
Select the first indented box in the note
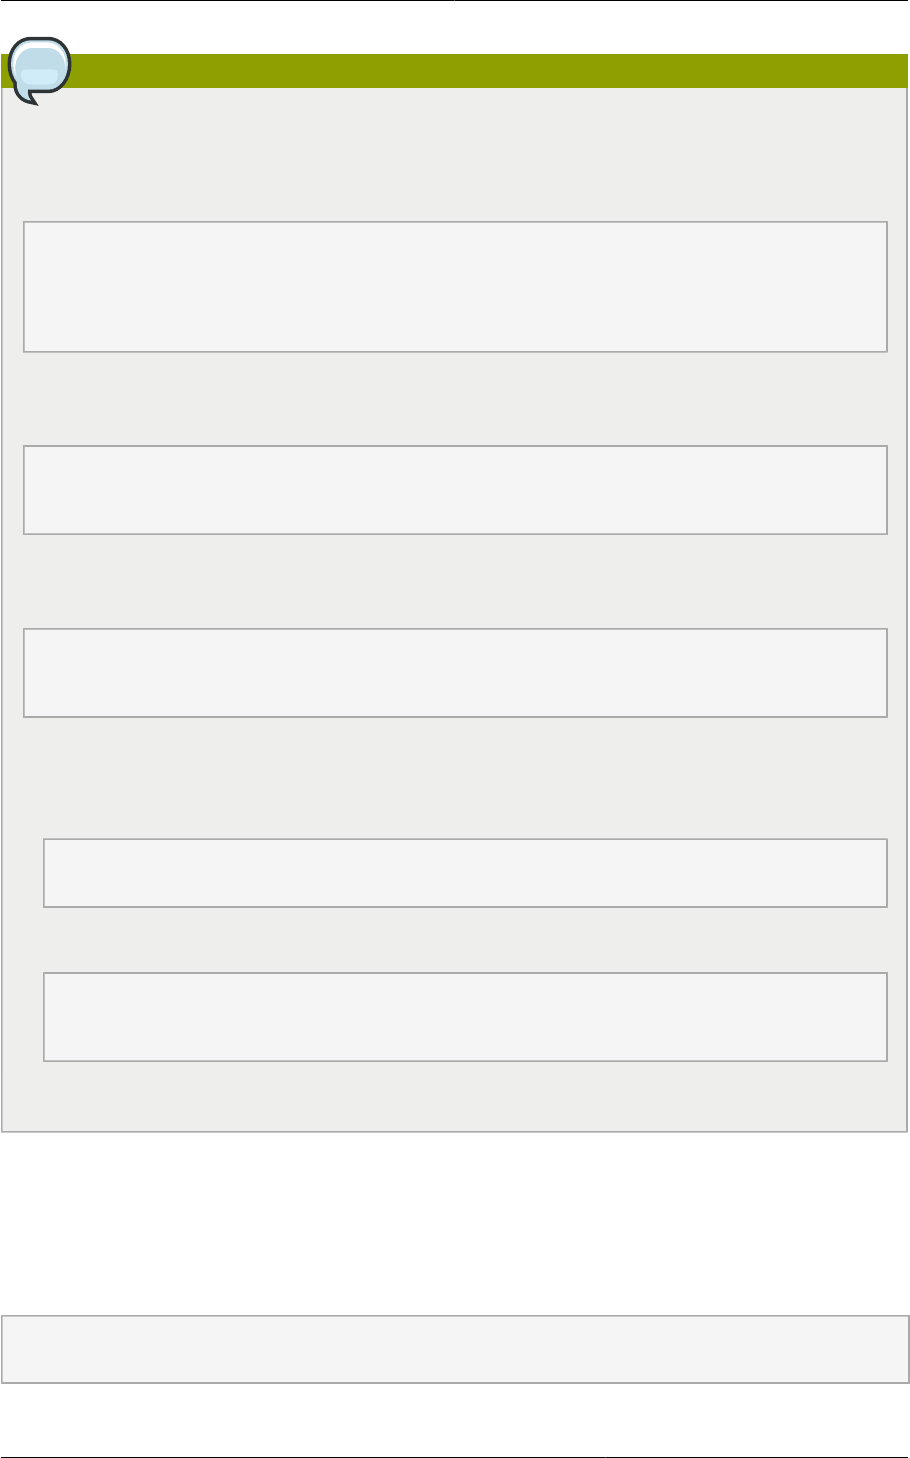coord(465,873)
